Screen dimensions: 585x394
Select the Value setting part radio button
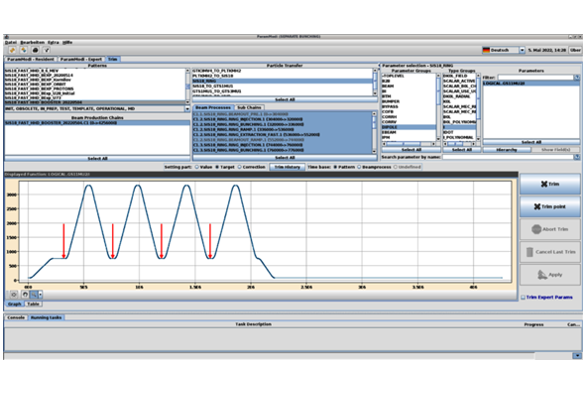197,167
